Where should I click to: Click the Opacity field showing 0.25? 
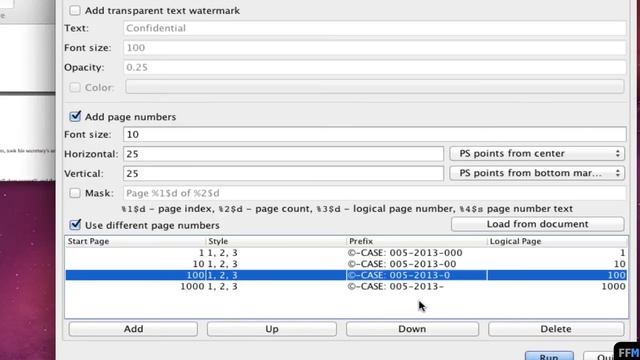coord(375,67)
